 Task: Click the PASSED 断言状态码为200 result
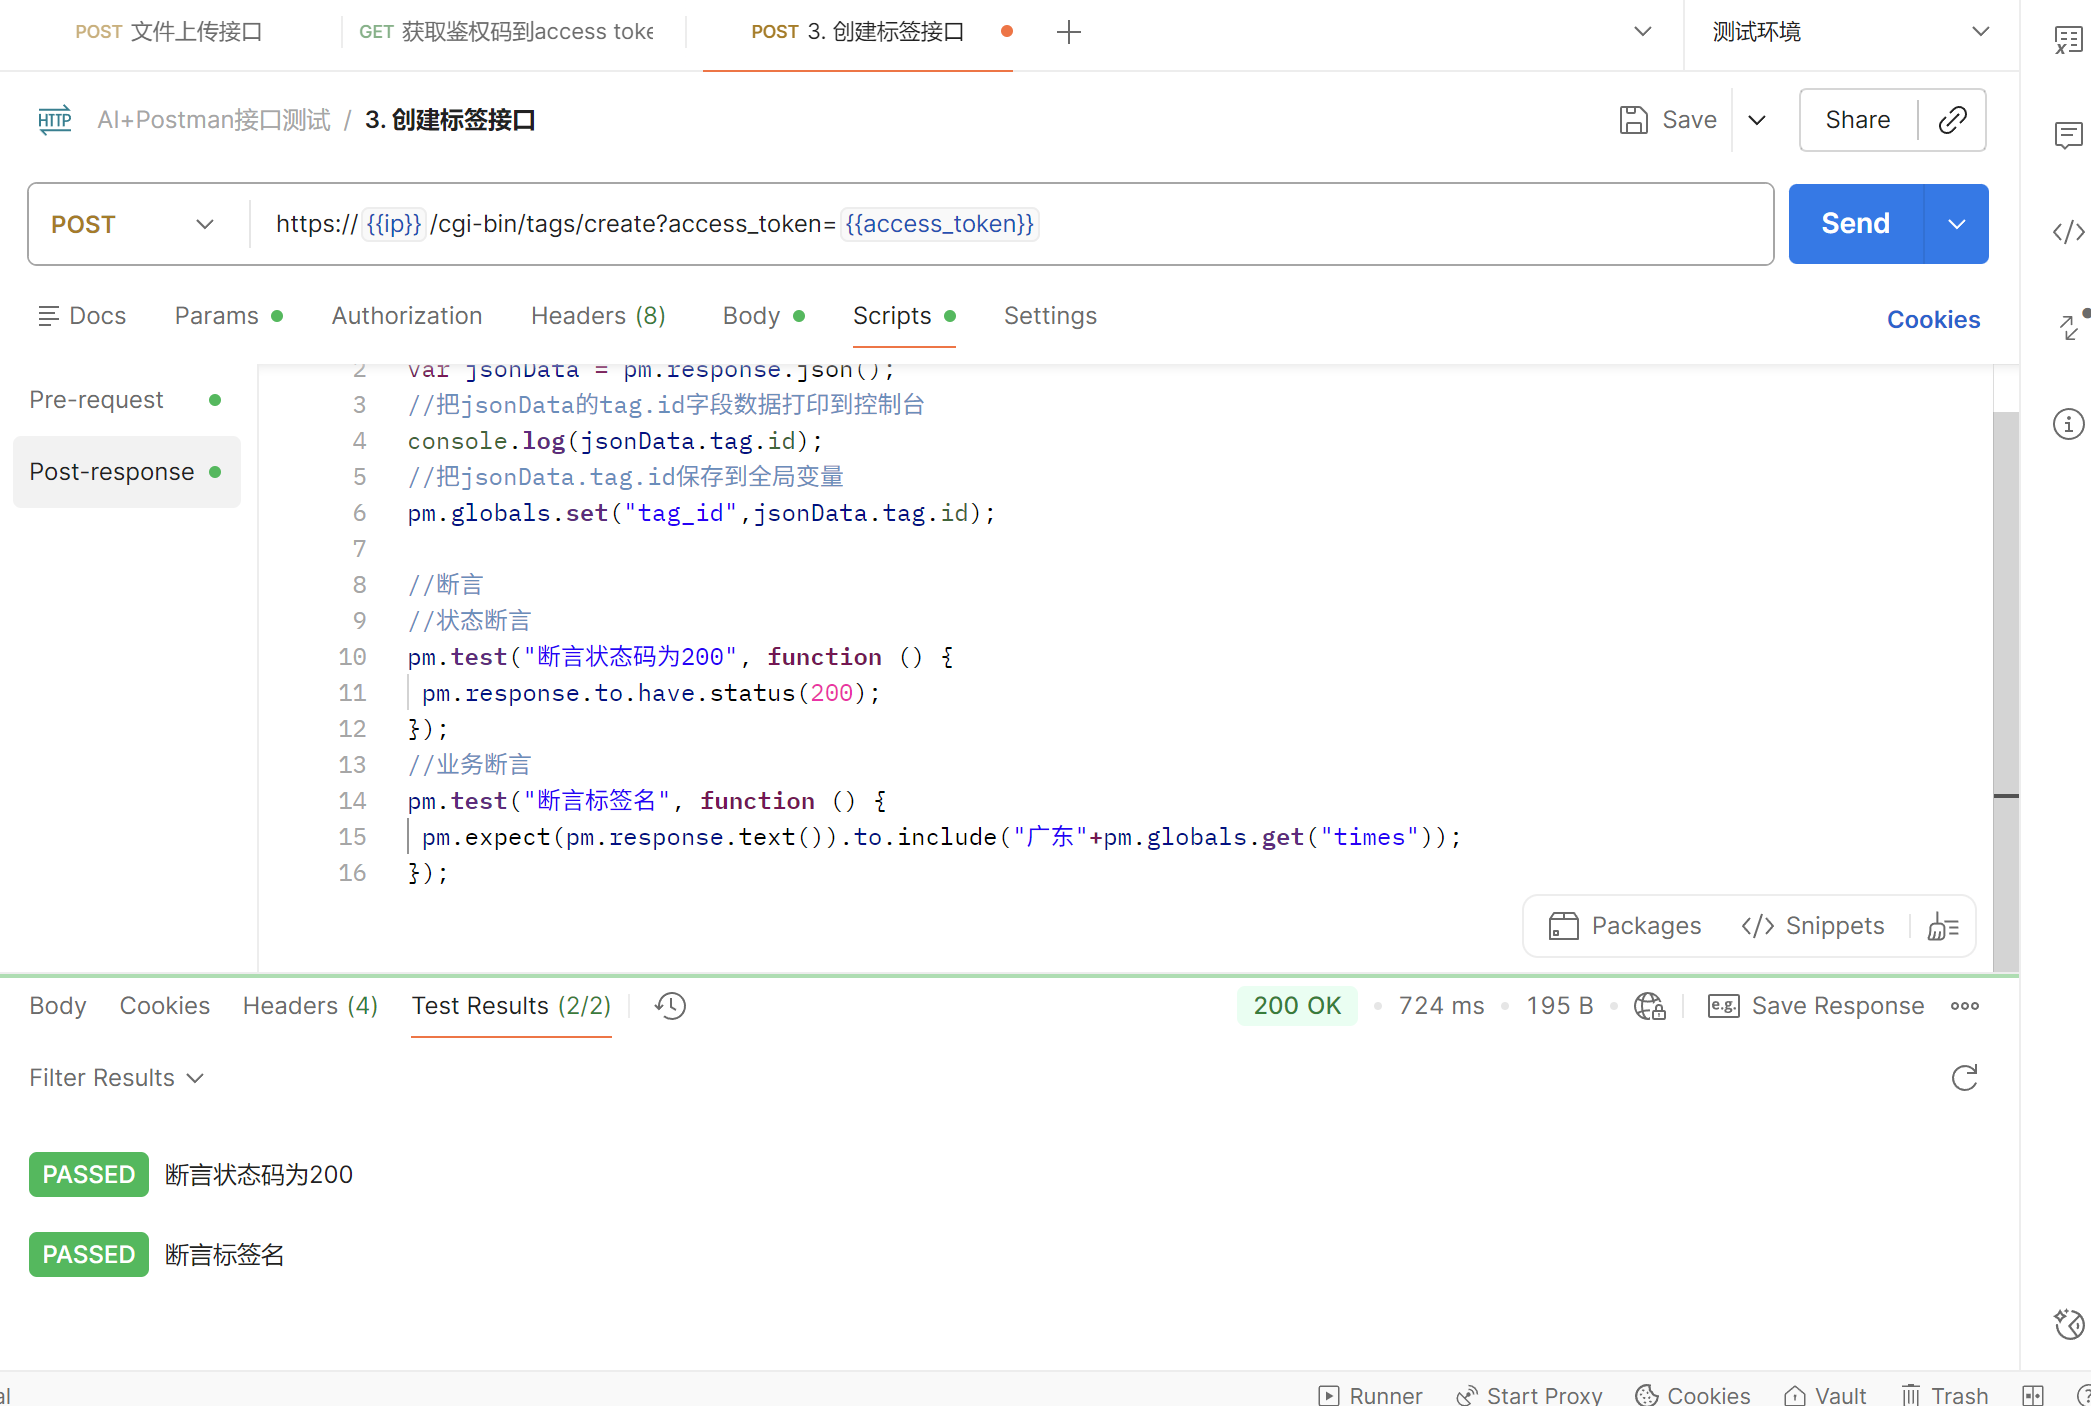pyautogui.click(x=191, y=1175)
